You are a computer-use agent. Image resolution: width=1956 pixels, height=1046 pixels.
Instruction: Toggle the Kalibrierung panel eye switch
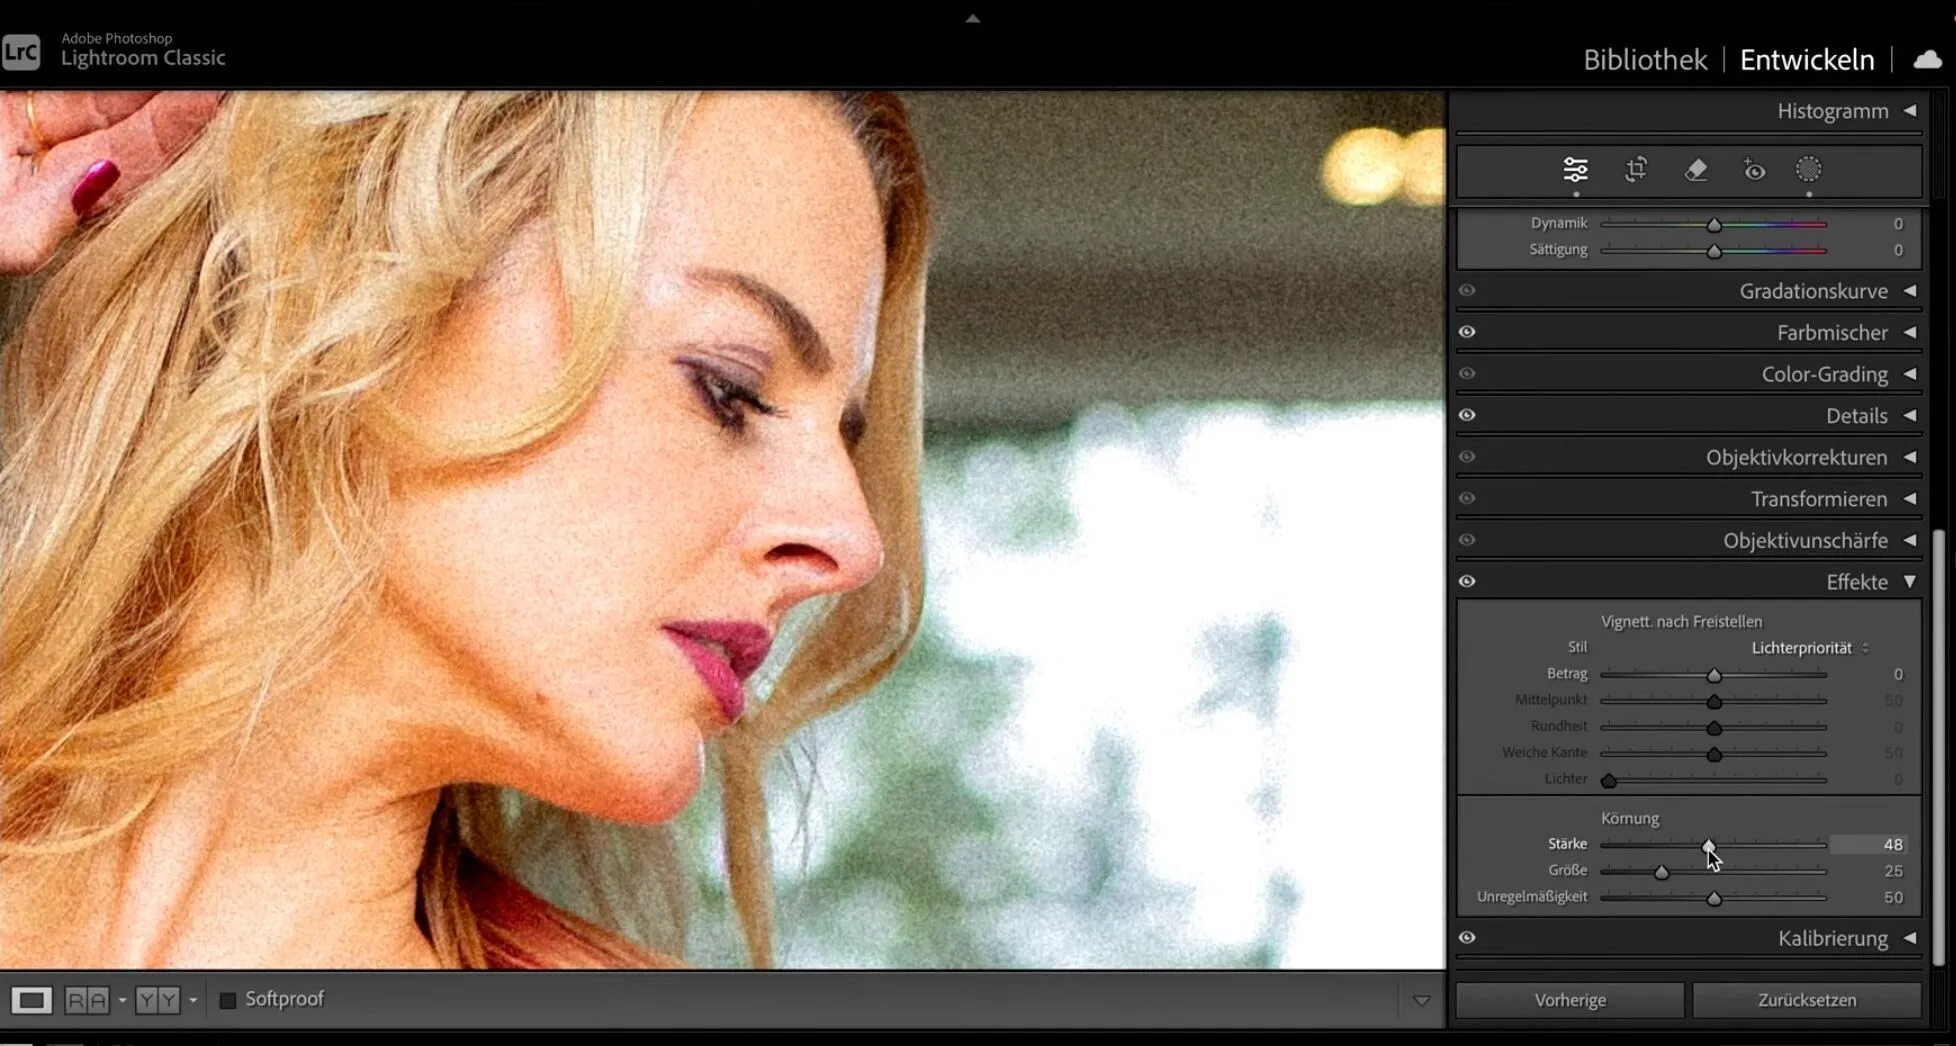tap(1467, 938)
